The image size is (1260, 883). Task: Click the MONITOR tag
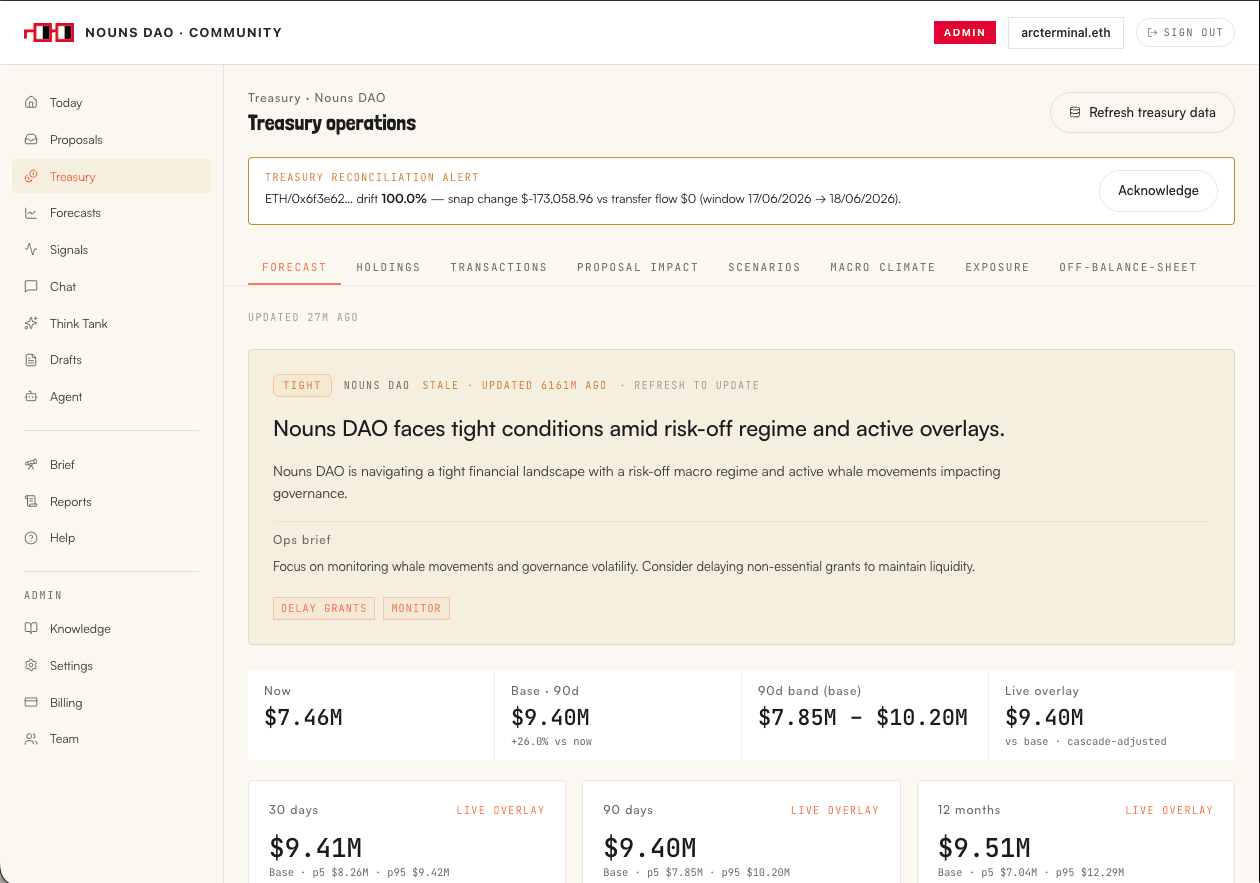(x=416, y=608)
